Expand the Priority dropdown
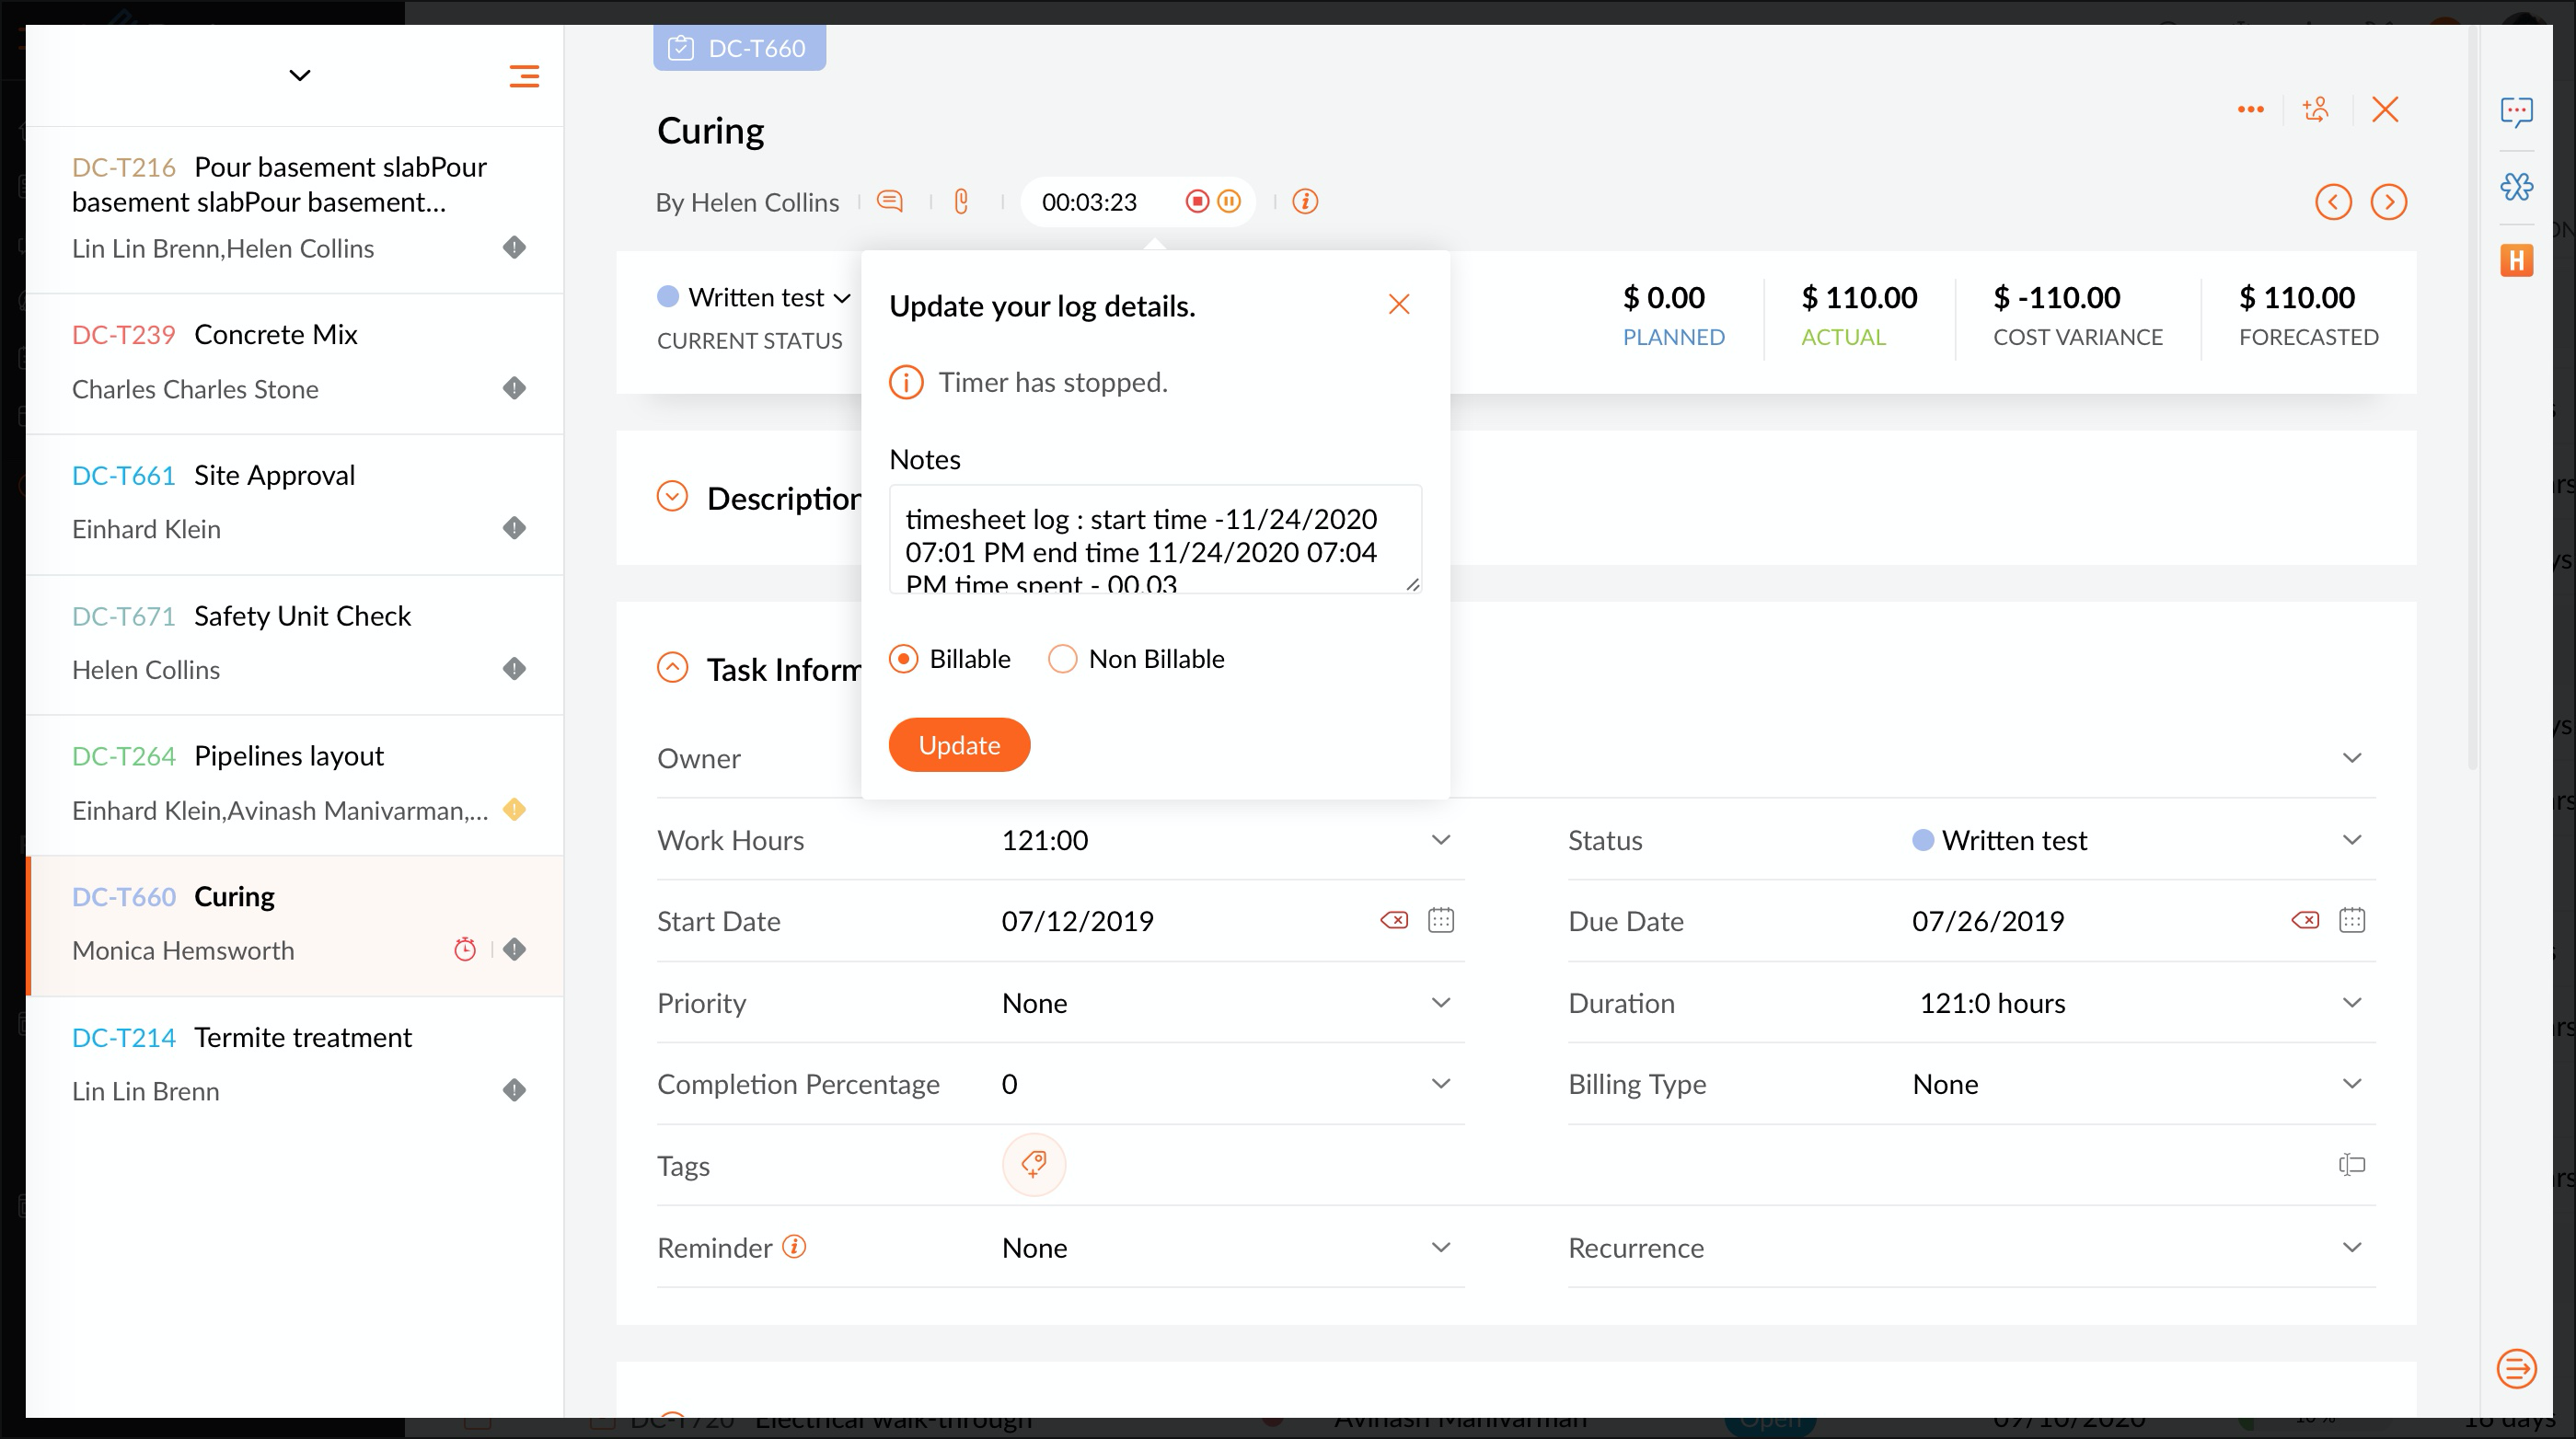Image resolution: width=2576 pixels, height=1439 pixels. click(1440, 1003)
